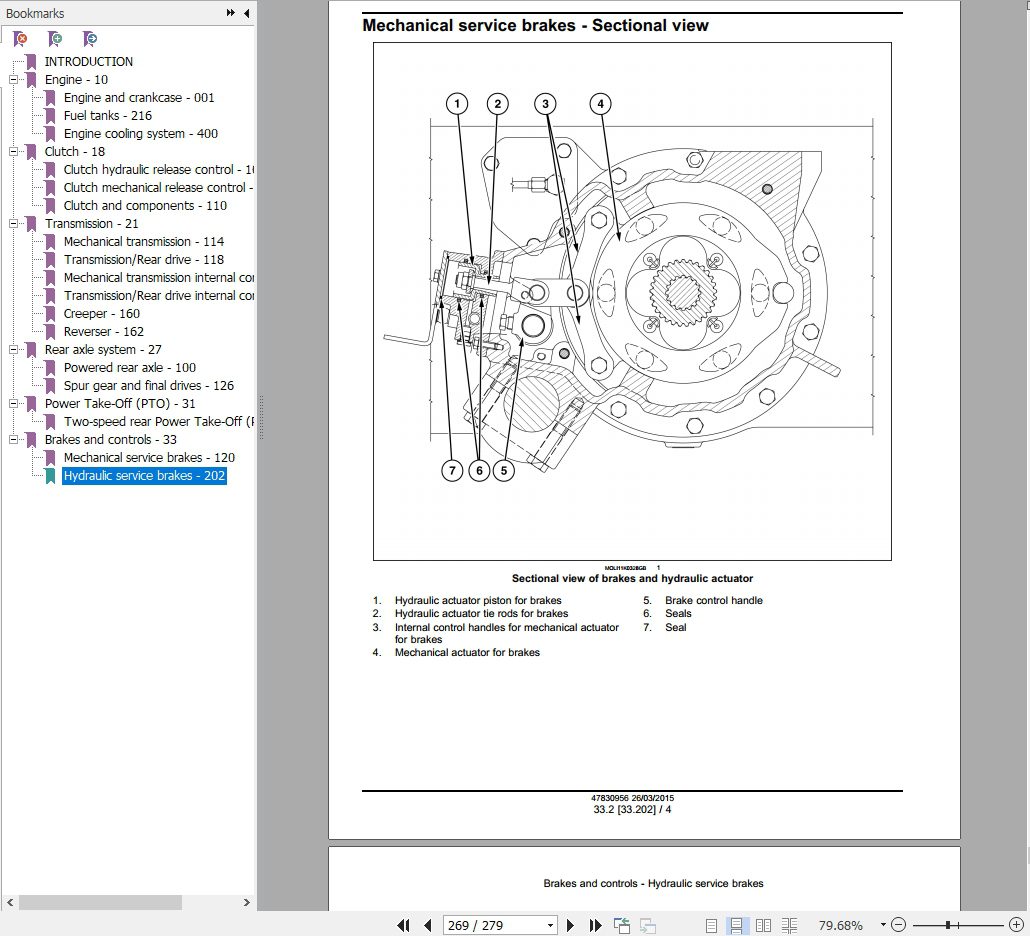Enable two-page continuous view
The width and height of the screenshot is (1030, 936).
pos(790,925)
